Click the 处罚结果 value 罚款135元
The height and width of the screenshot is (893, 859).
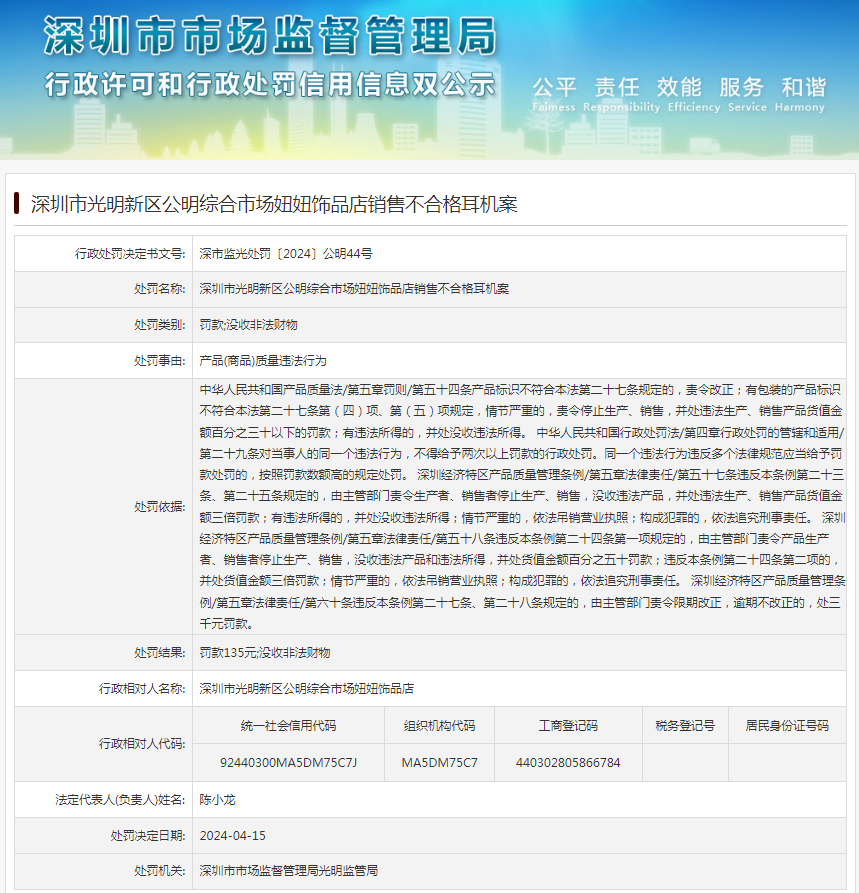point(265,653)
